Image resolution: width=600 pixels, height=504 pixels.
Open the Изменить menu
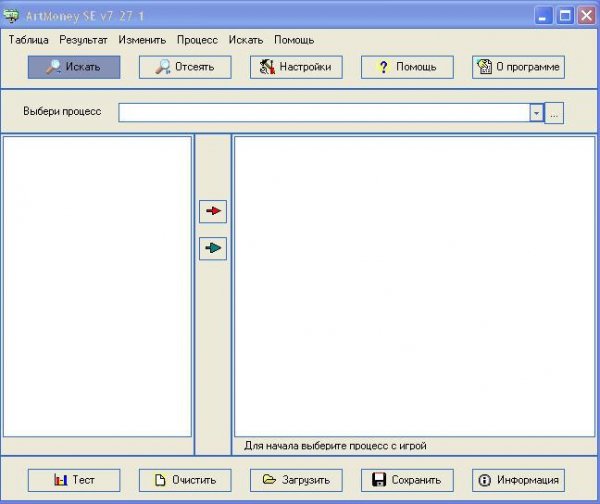tap(142, 40)
